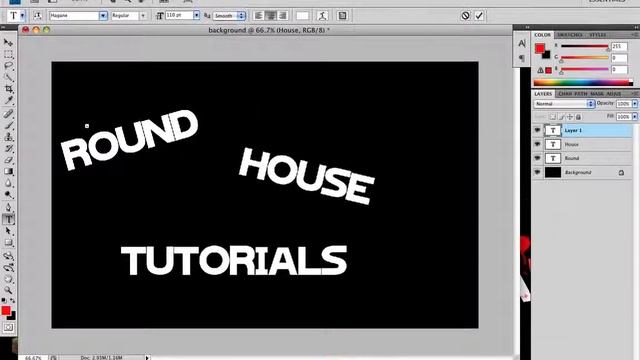Select the 3D Rotate tool
This screenshot has height=360, width=640.
tap(8, 256)
